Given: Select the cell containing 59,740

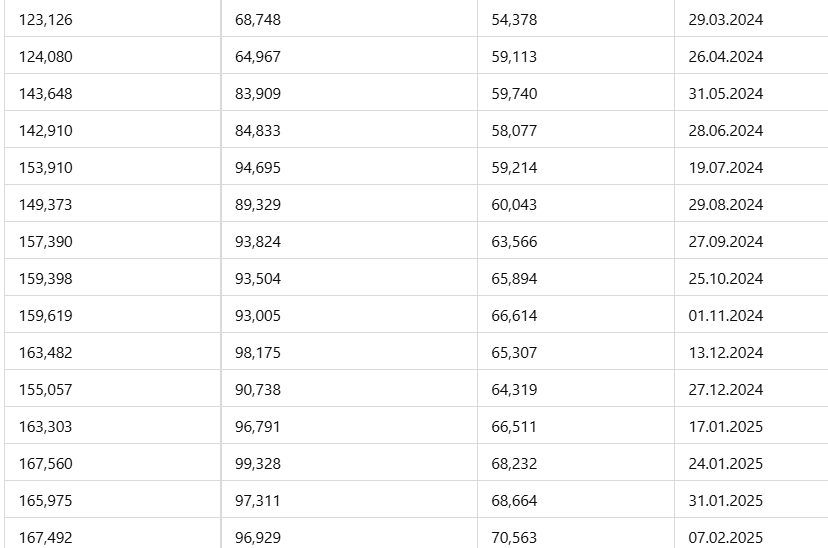Looking at the screenshot, I should click(x=514, y=93).
